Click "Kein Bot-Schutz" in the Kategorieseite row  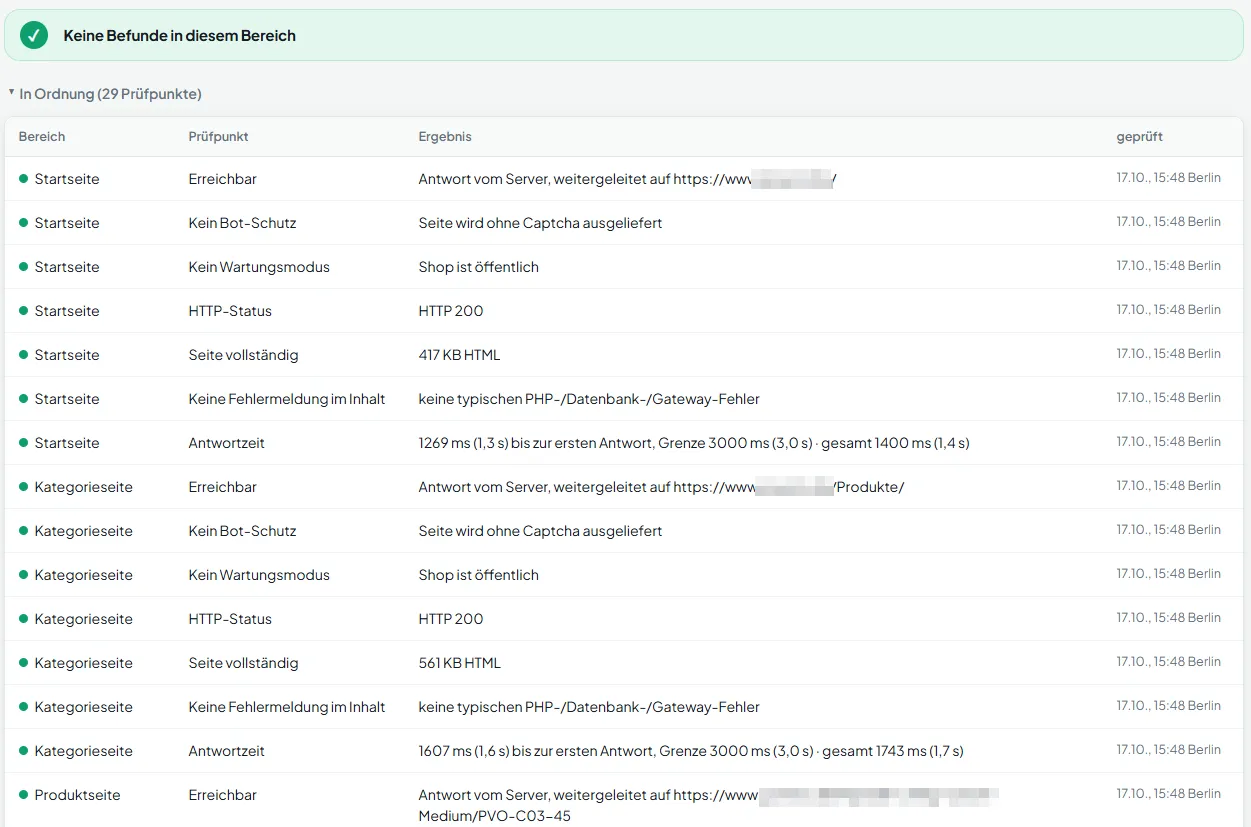pos(242,531)
